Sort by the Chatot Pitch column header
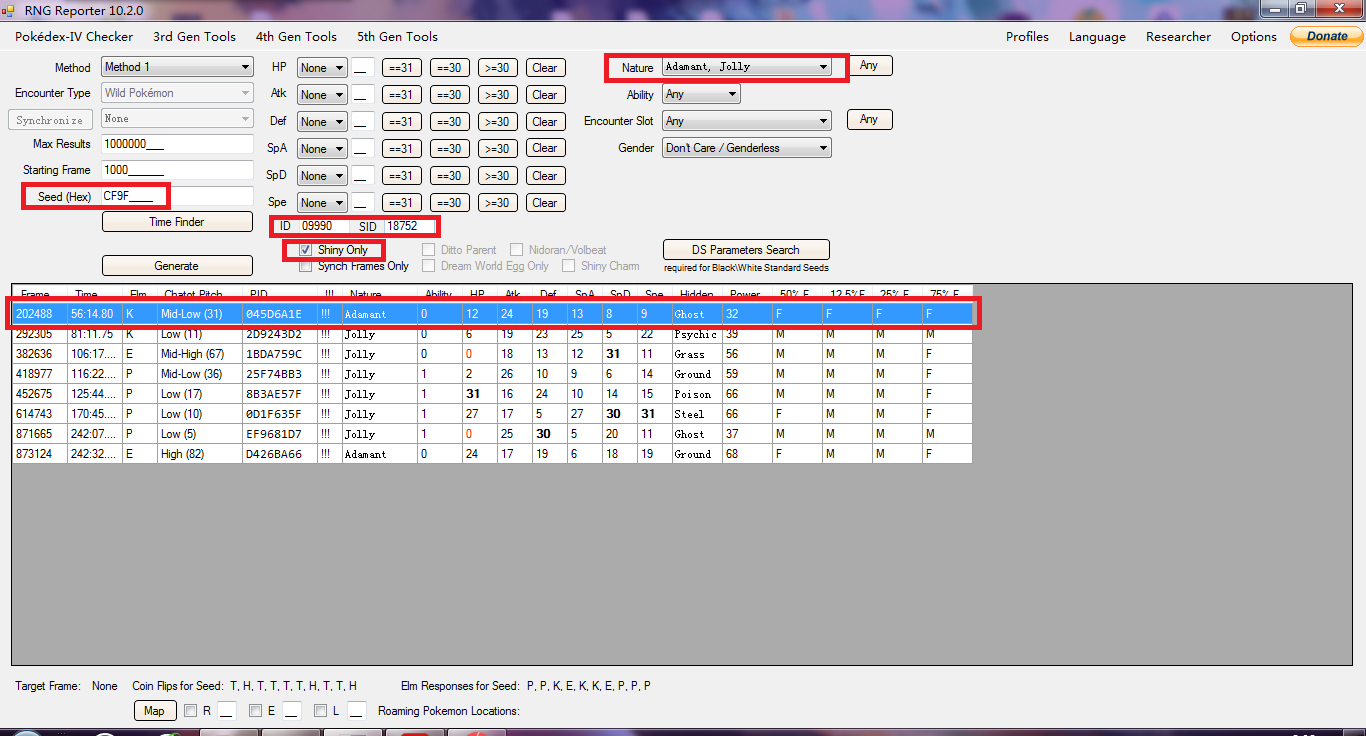This screenshot has width=1366, height=736. click(x=199, y=294)
